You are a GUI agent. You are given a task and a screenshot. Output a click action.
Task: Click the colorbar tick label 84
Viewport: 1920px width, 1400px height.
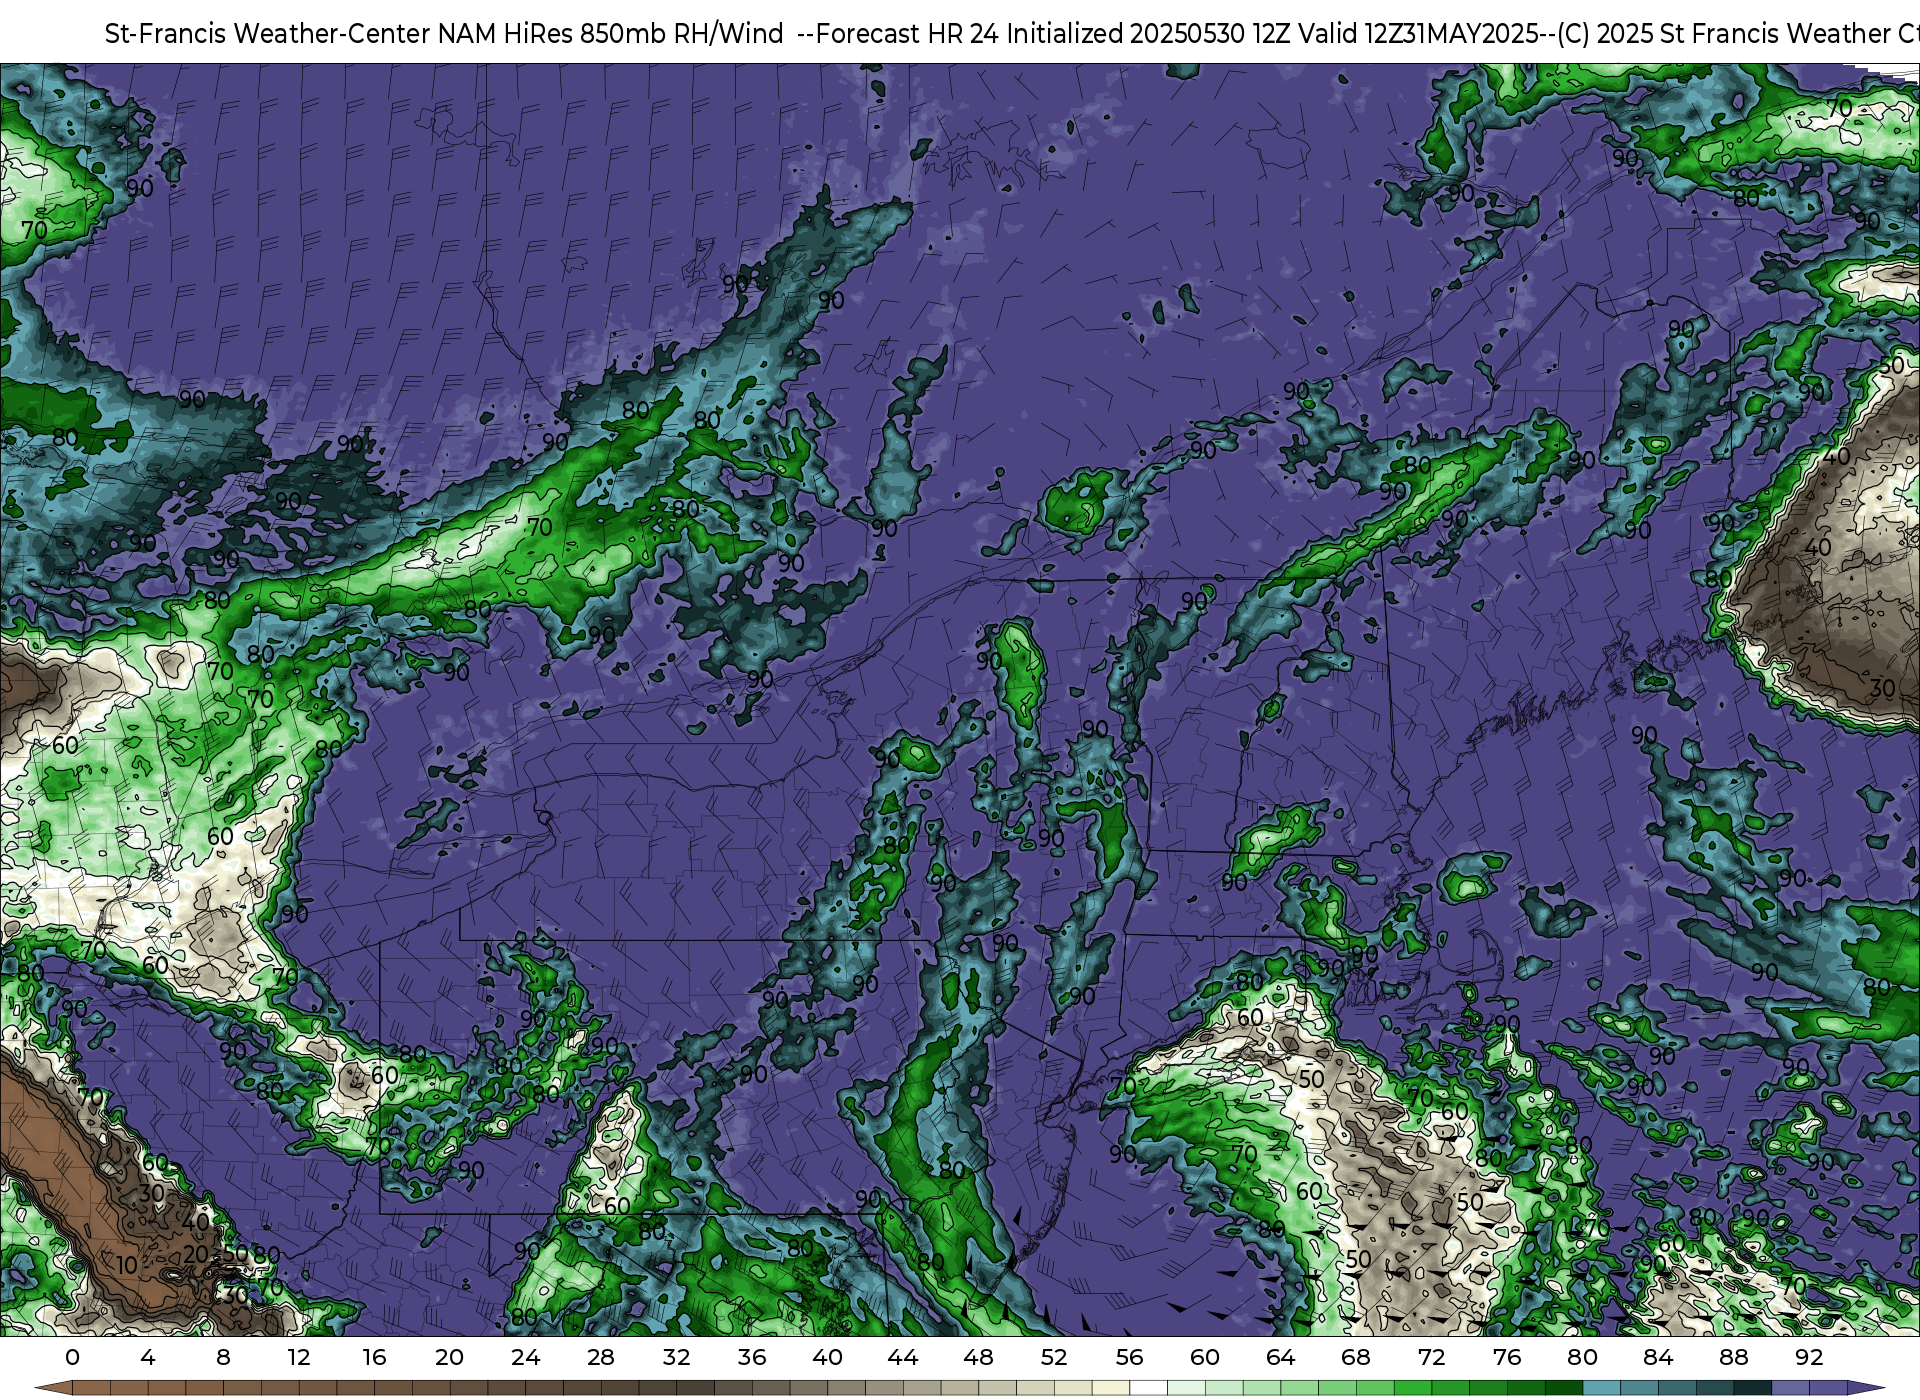1658,1357
